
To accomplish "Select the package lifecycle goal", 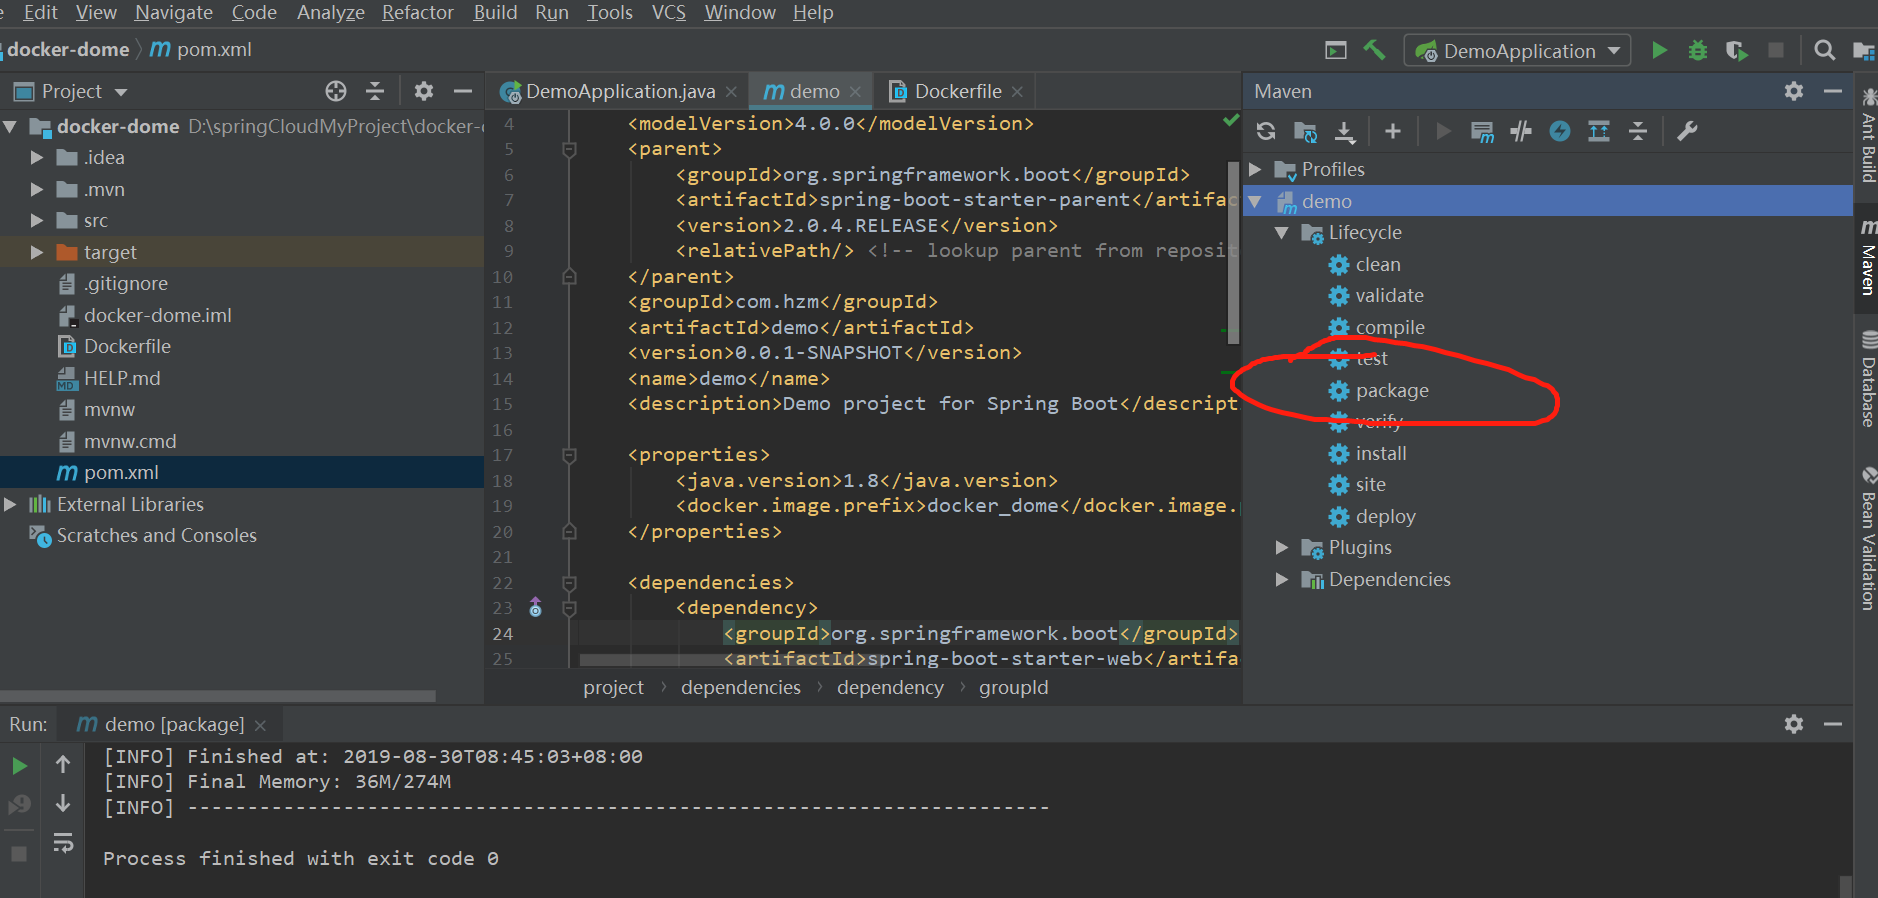I will click(1392, 390).
